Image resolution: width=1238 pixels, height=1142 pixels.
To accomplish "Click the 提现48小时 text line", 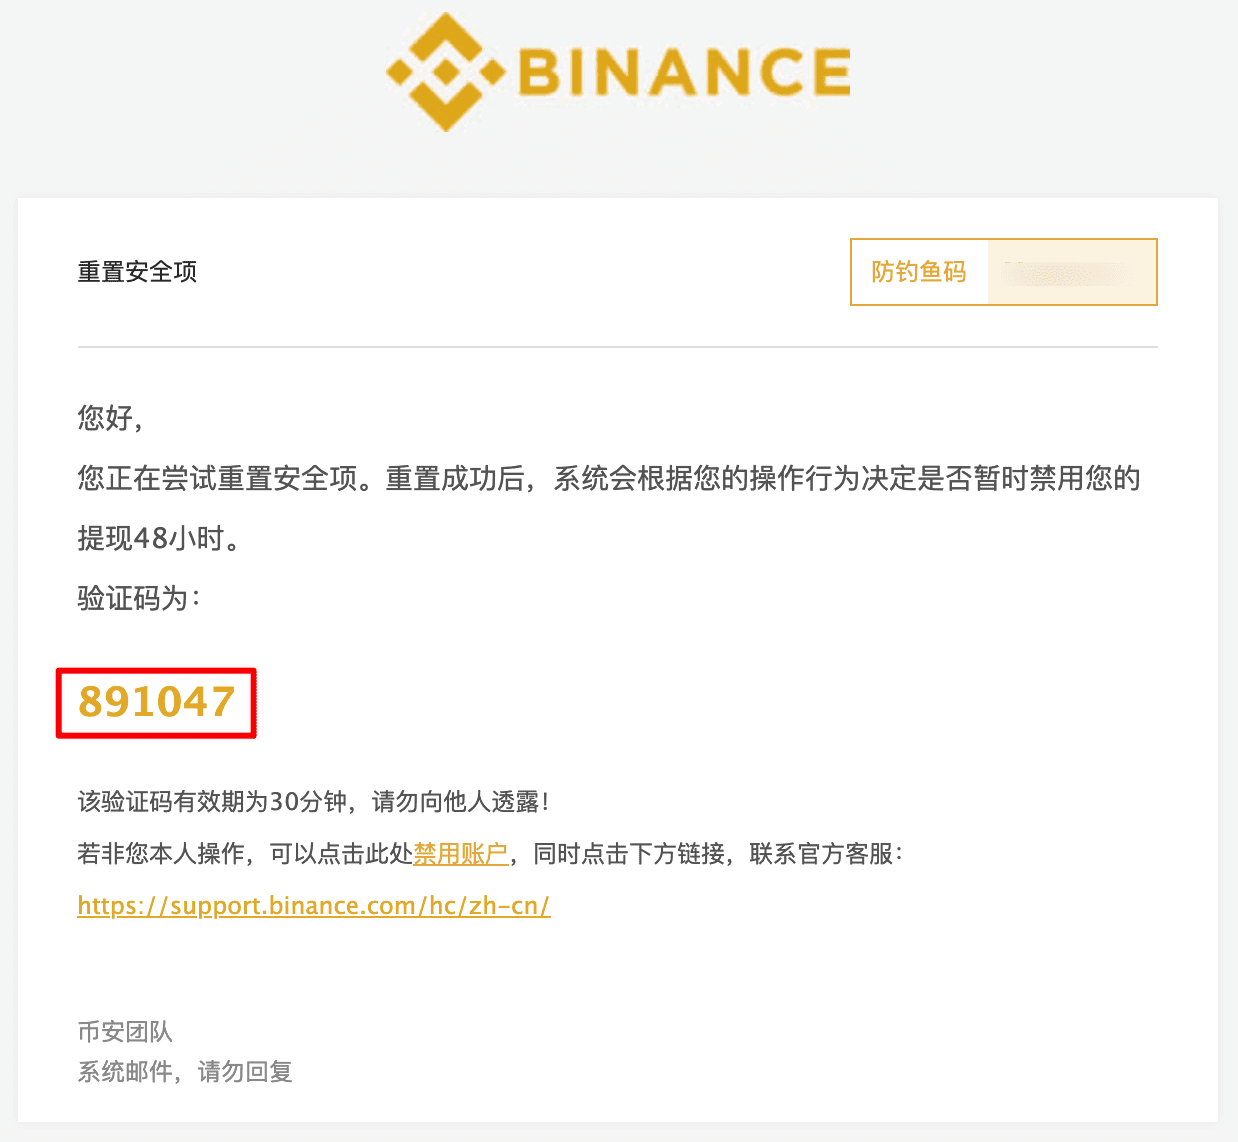I will point(160,538).
